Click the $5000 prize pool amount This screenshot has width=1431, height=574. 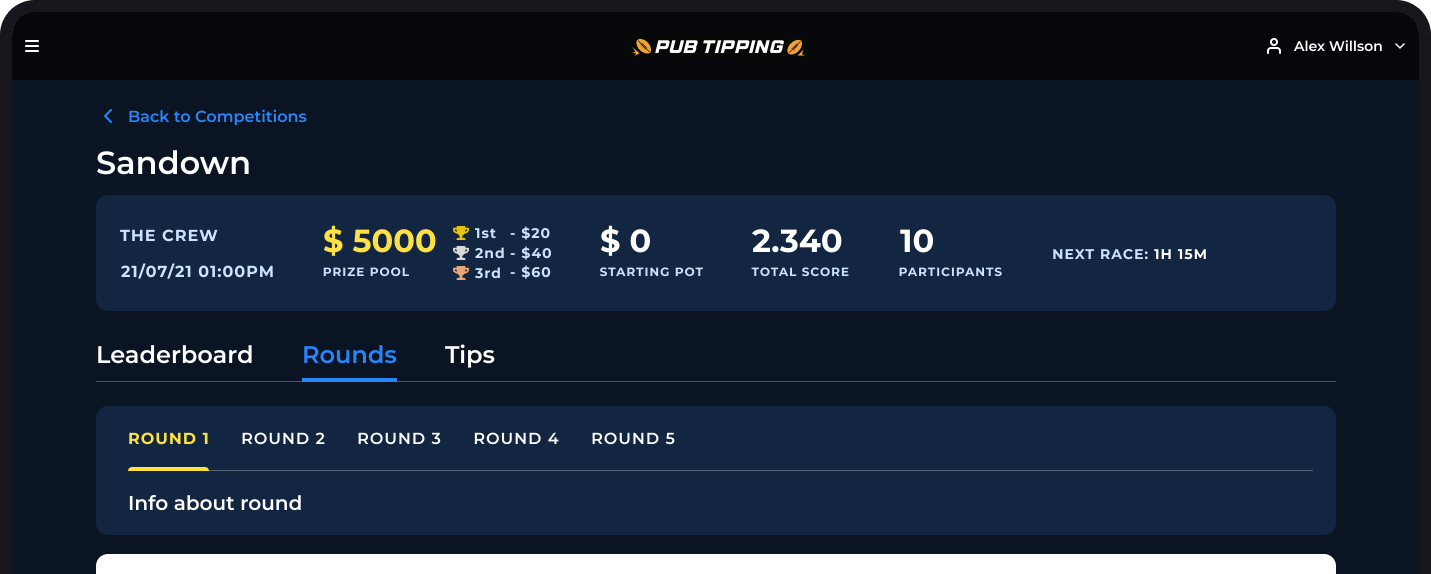[x=379, y=241]
